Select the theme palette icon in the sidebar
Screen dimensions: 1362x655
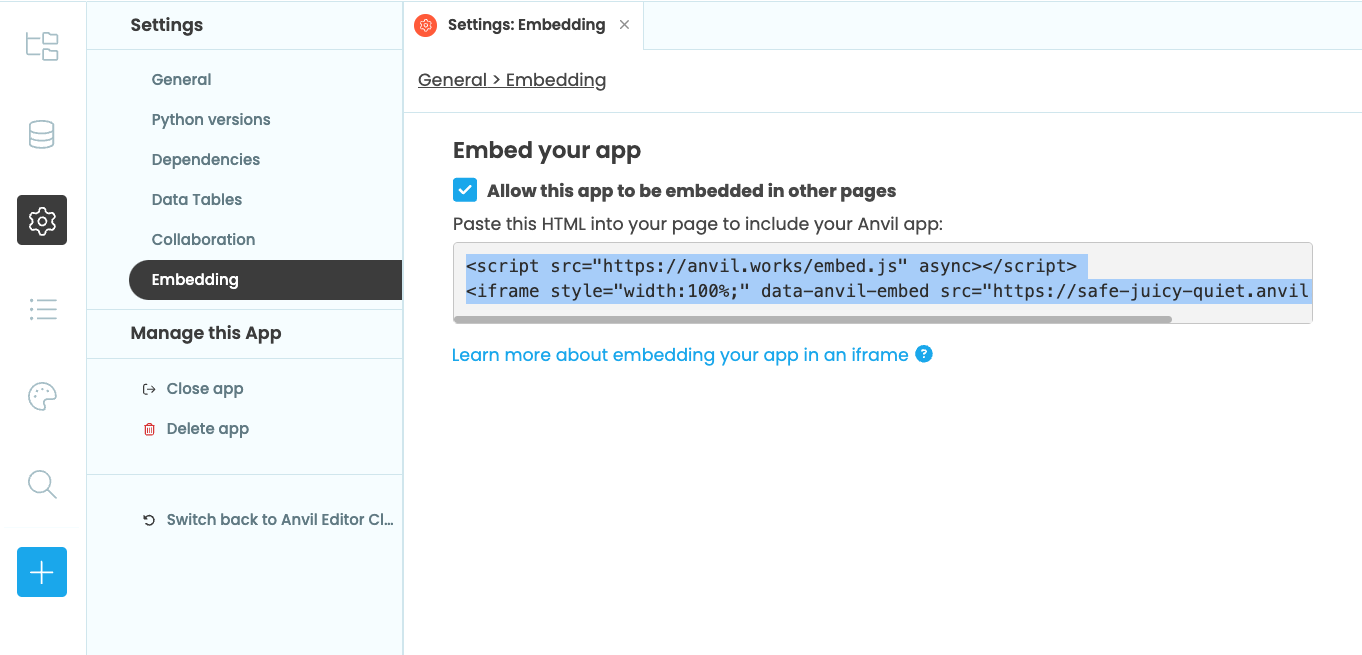point(41,396)
